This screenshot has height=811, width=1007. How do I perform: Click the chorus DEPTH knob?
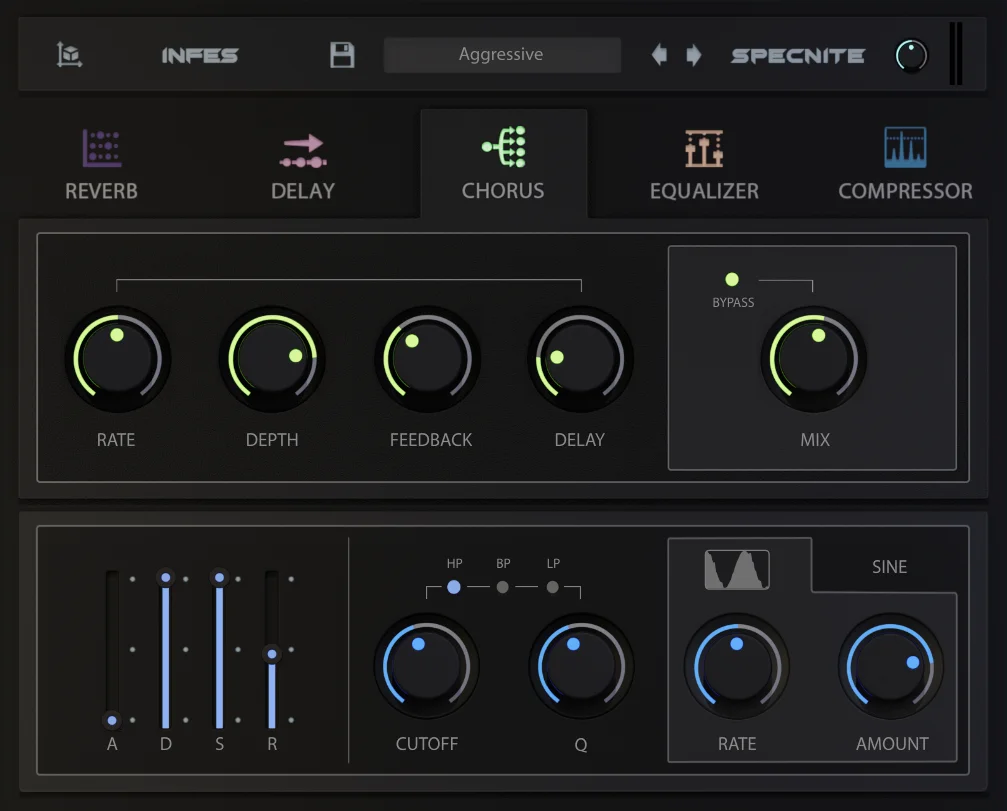pyautogui.click(x=272, y=358)
